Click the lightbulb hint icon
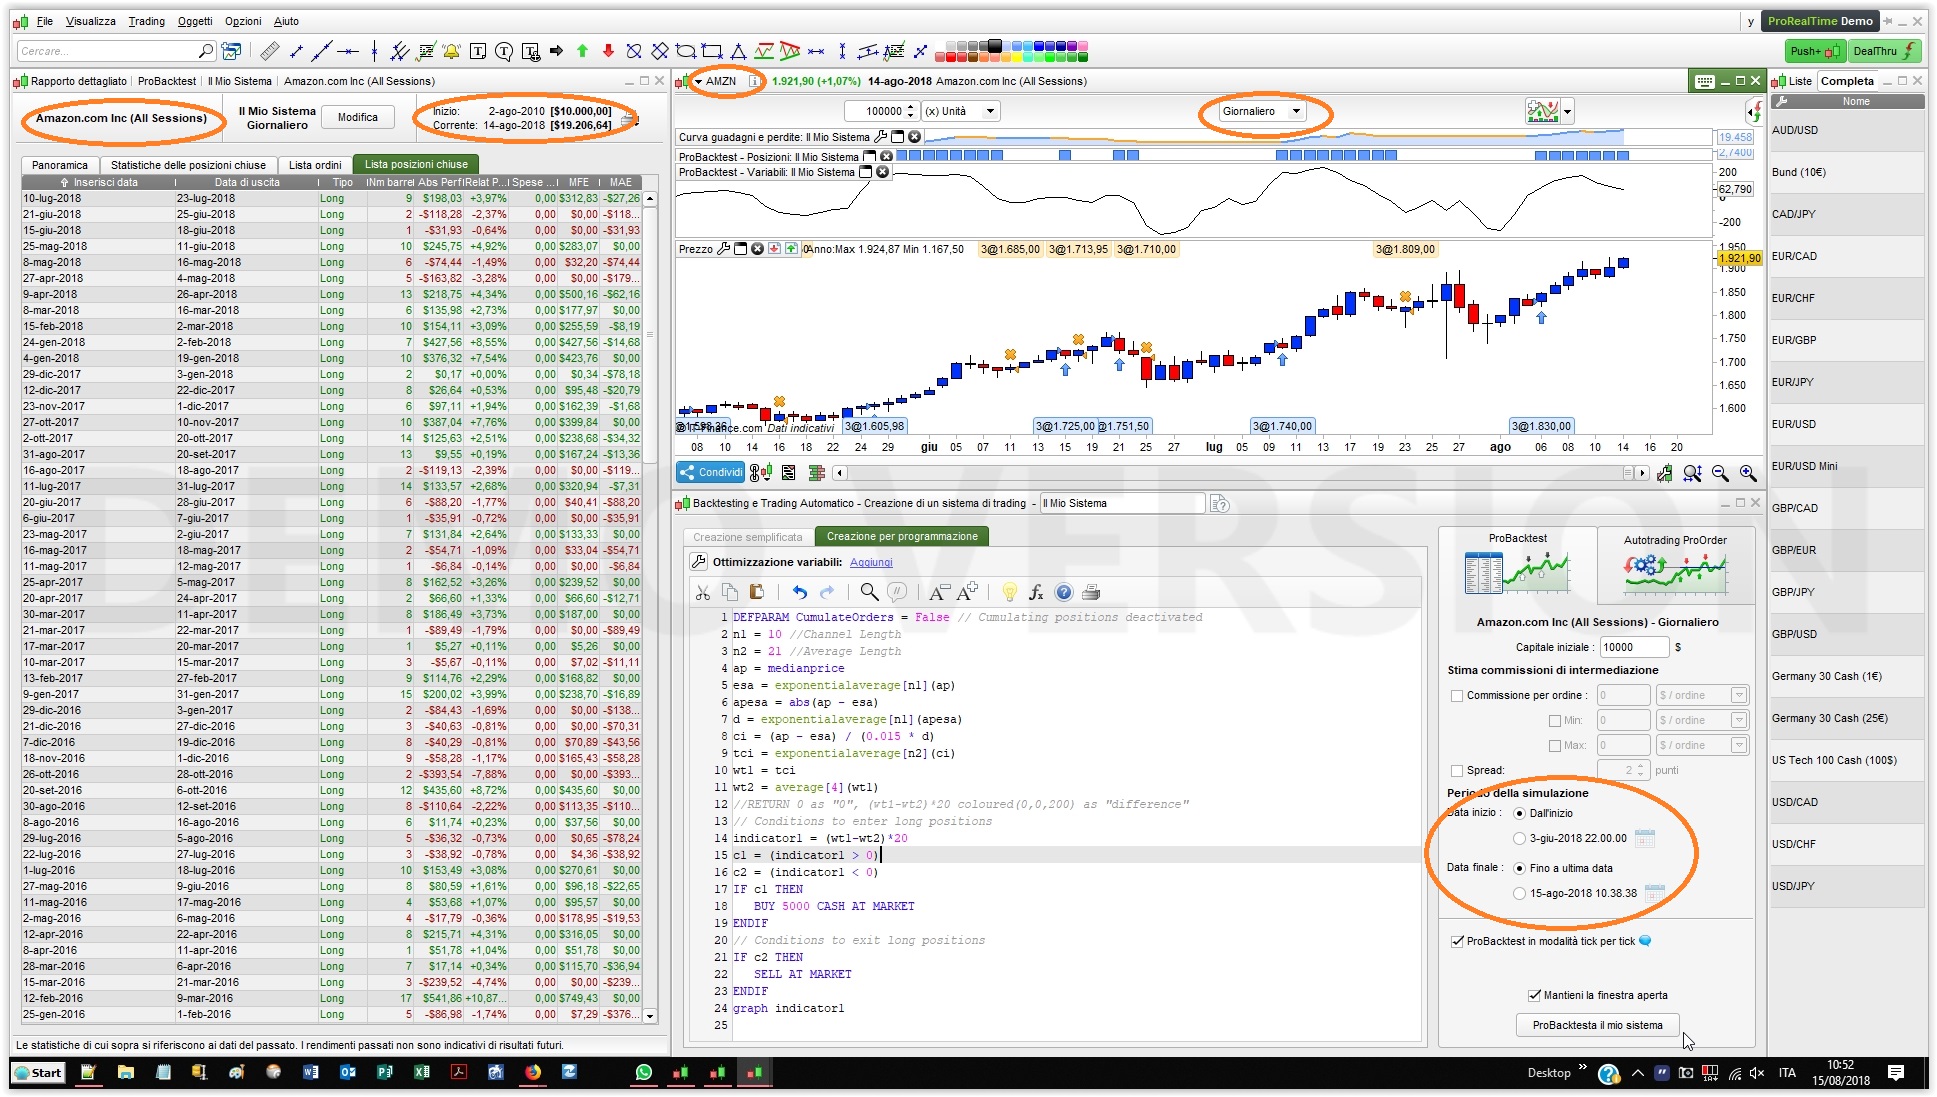This screenshot has height=1097, width=1937. pos(1009,592)
